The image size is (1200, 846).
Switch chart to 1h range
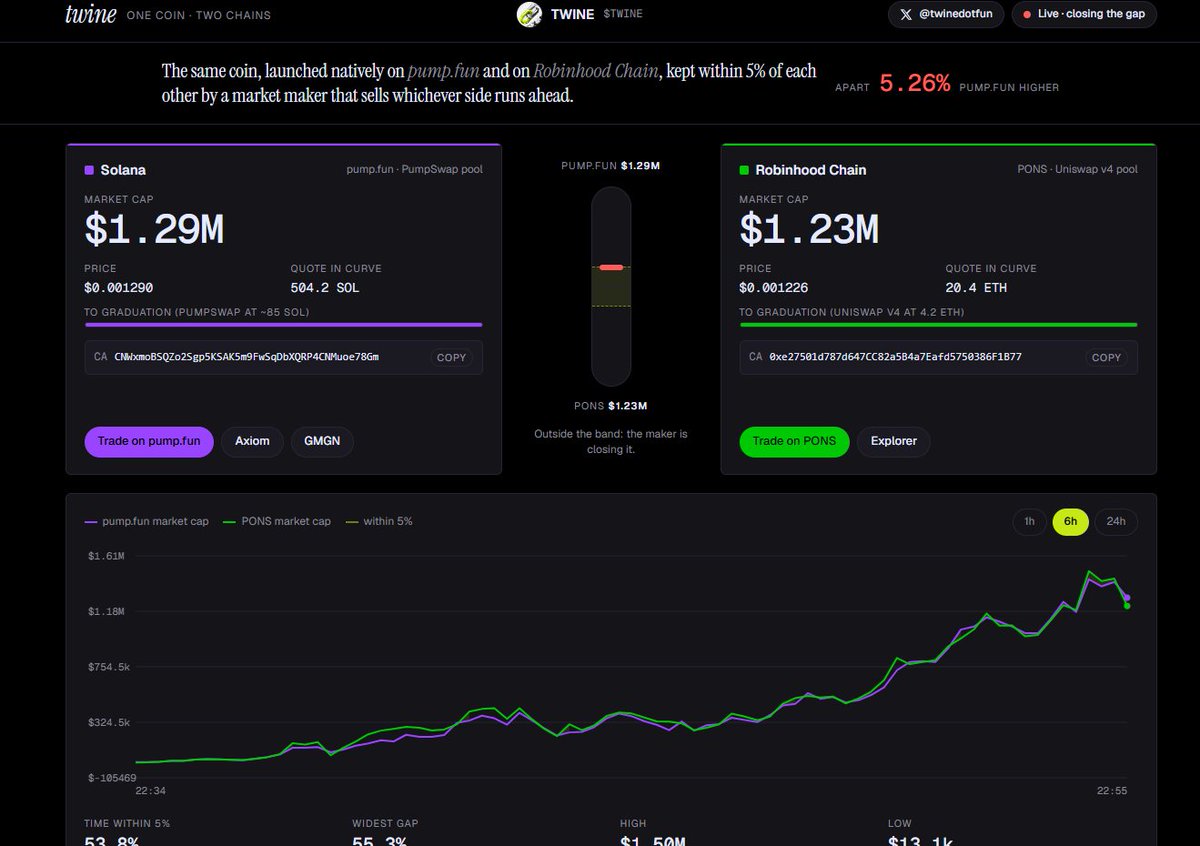(x=1029, y=521)
